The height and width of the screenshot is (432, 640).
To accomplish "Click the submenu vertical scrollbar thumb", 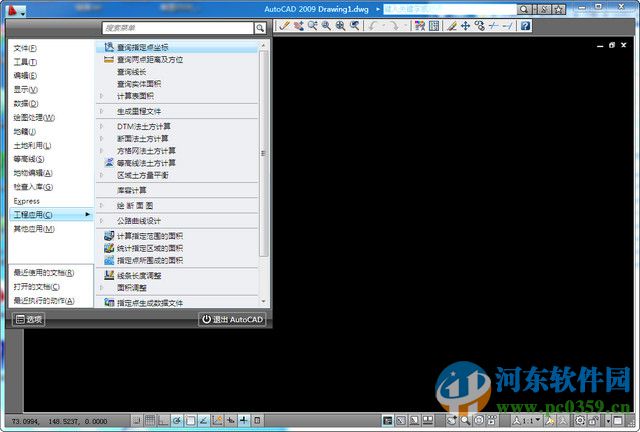I will coord(264,154).
